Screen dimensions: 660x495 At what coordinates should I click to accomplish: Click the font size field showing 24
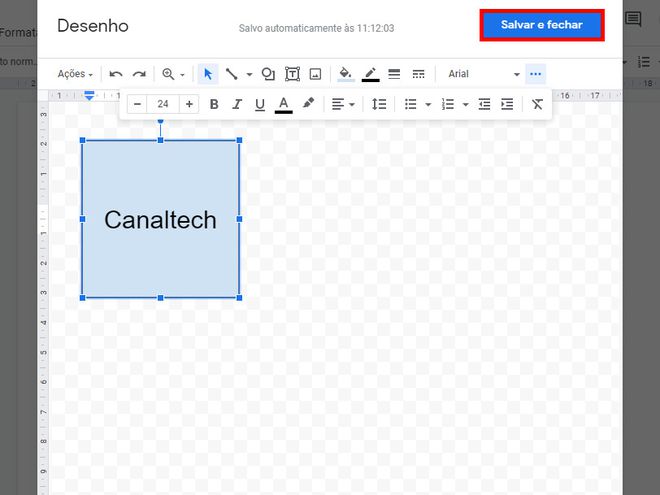click(x=163, y=104)
